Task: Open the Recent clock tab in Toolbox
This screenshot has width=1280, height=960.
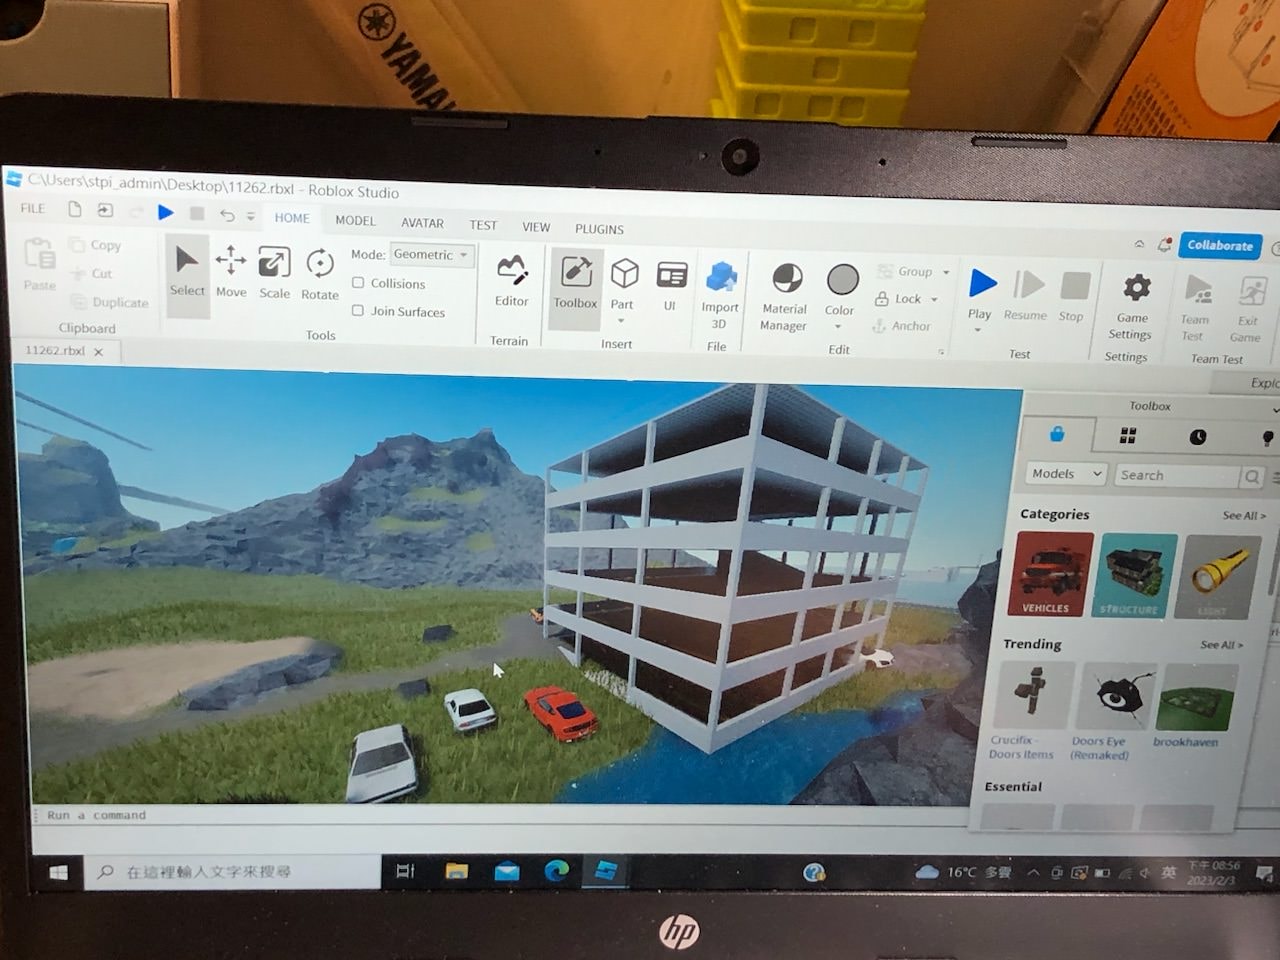Action: point(1198,436)
